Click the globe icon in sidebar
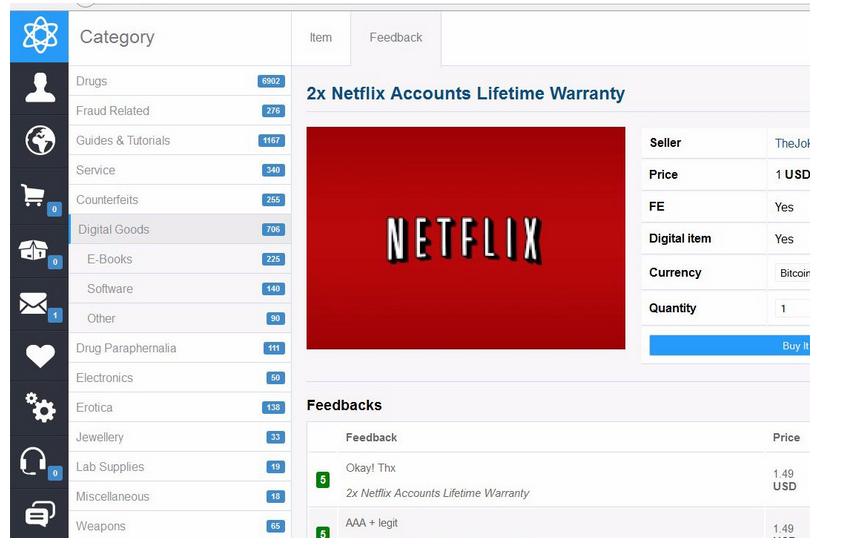This screenshot has width=865, height=538. (40, 140)
